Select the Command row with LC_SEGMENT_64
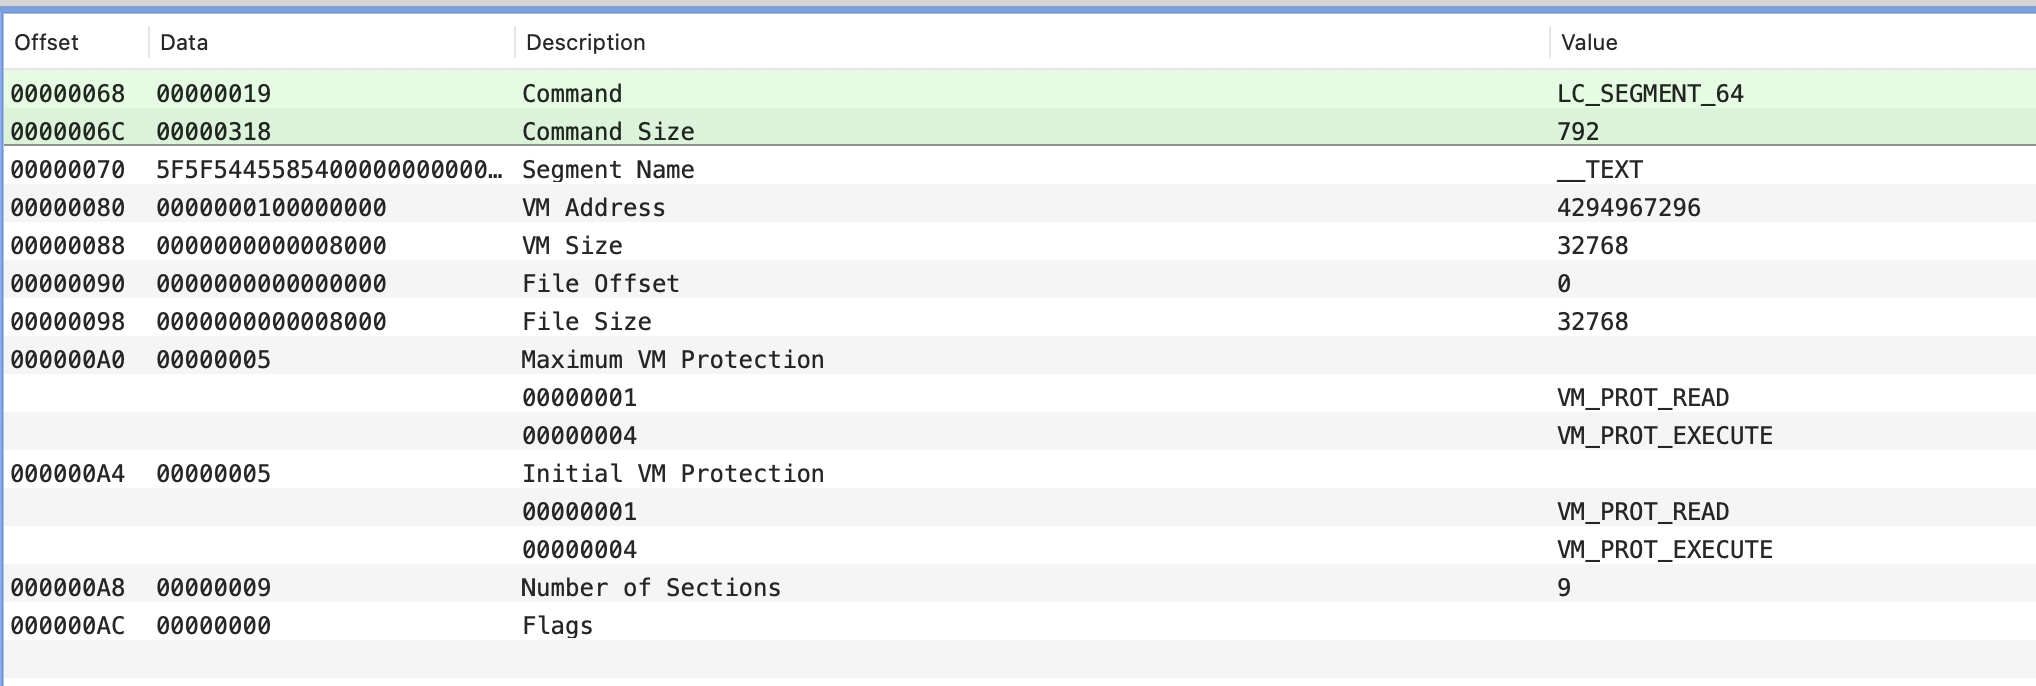The height and width of the screenshot is (686, 2036). click(x=1020, y=94)
